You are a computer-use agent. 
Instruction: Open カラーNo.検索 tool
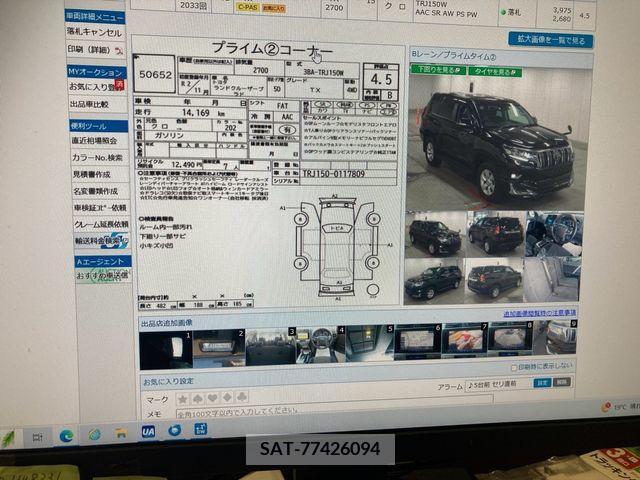pos(97,158)
